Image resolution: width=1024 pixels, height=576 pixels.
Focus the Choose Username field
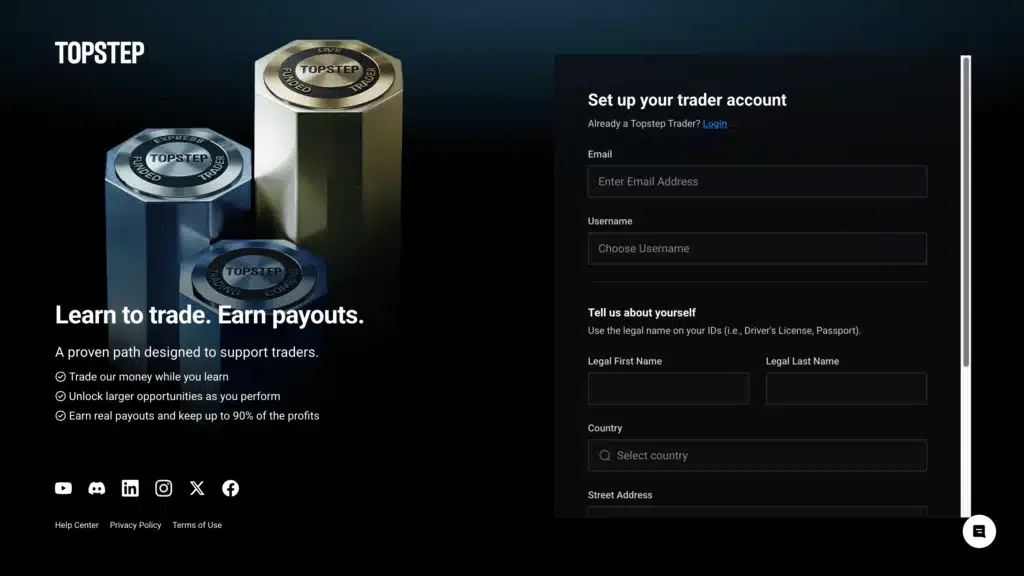click(757, 249)
